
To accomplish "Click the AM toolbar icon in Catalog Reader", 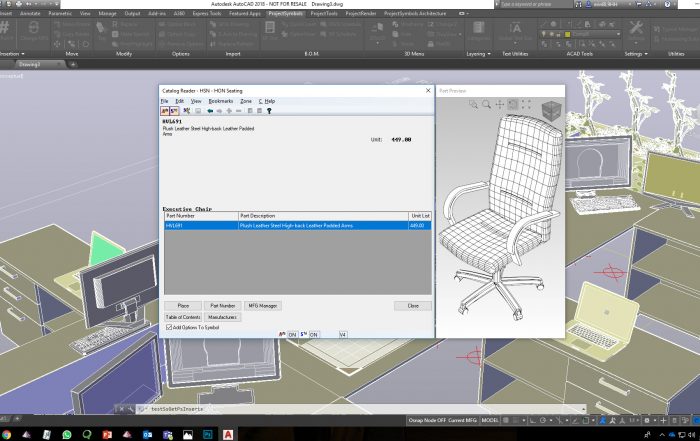I will point(165,111).
